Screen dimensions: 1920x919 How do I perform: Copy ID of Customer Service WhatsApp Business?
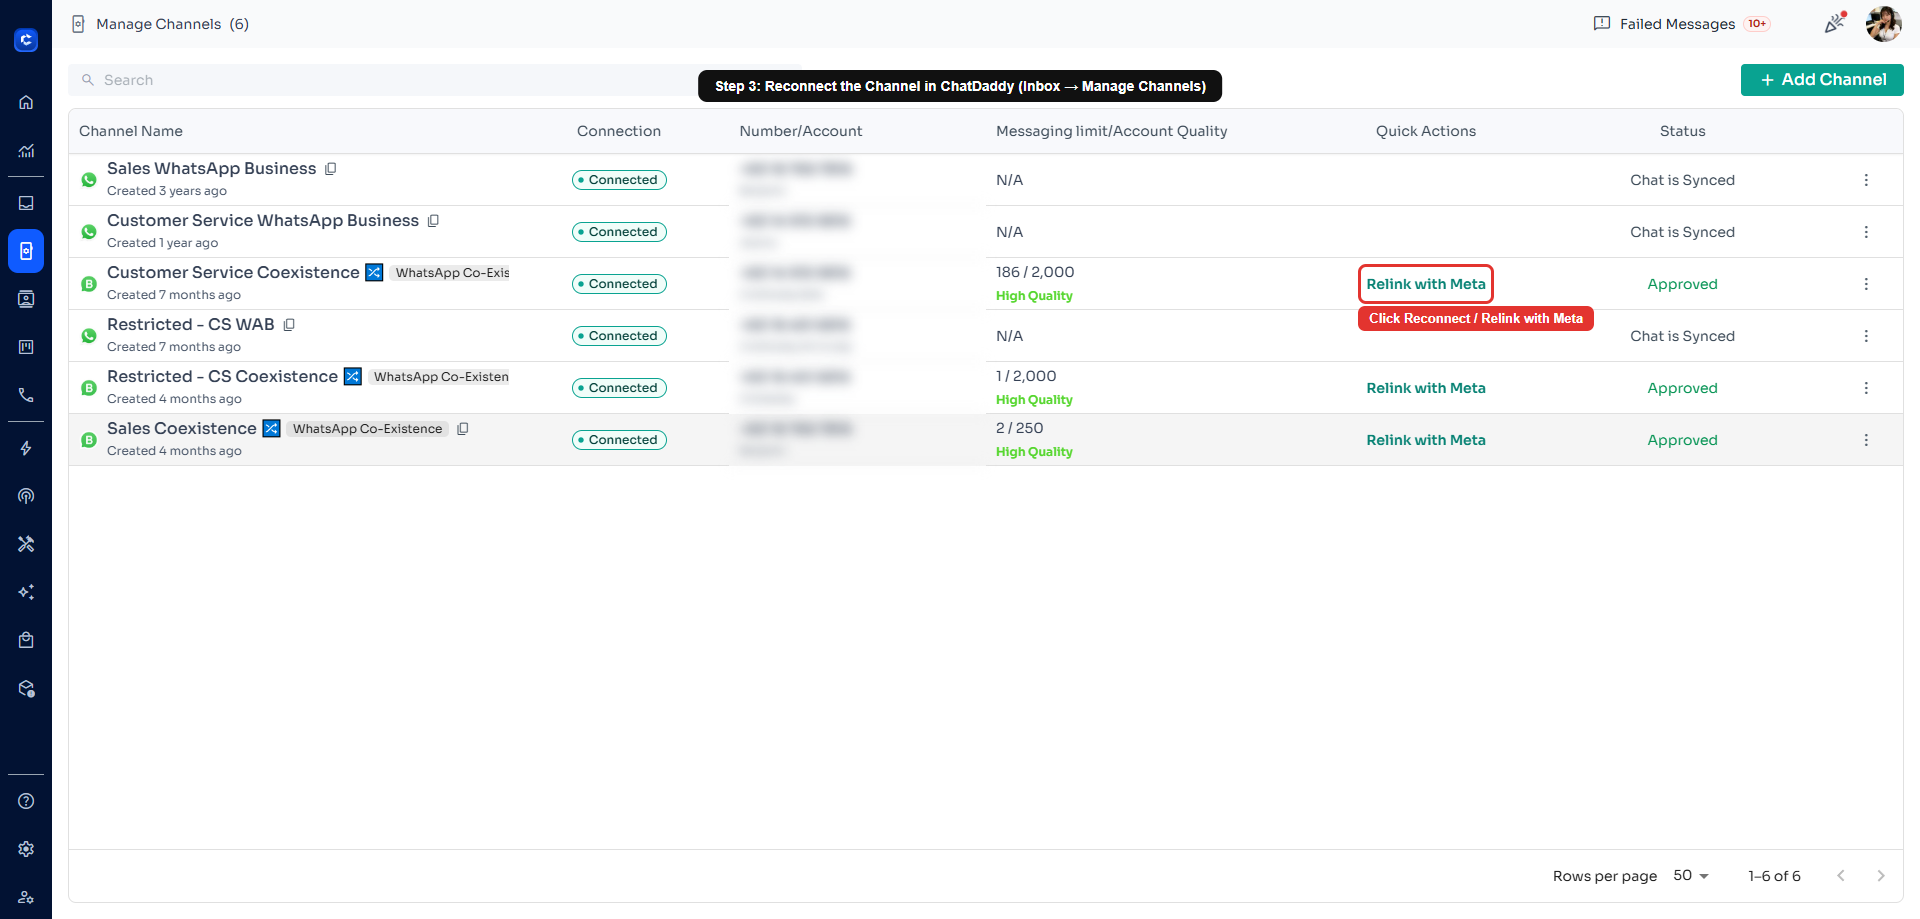coord(433,221)
